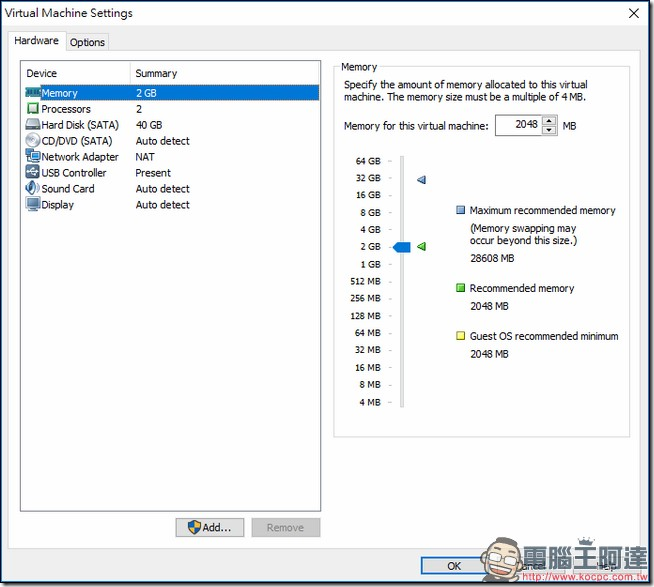Click the '256 MB' scale label
Screen dimensions: 654x587
tap(366, 298)
